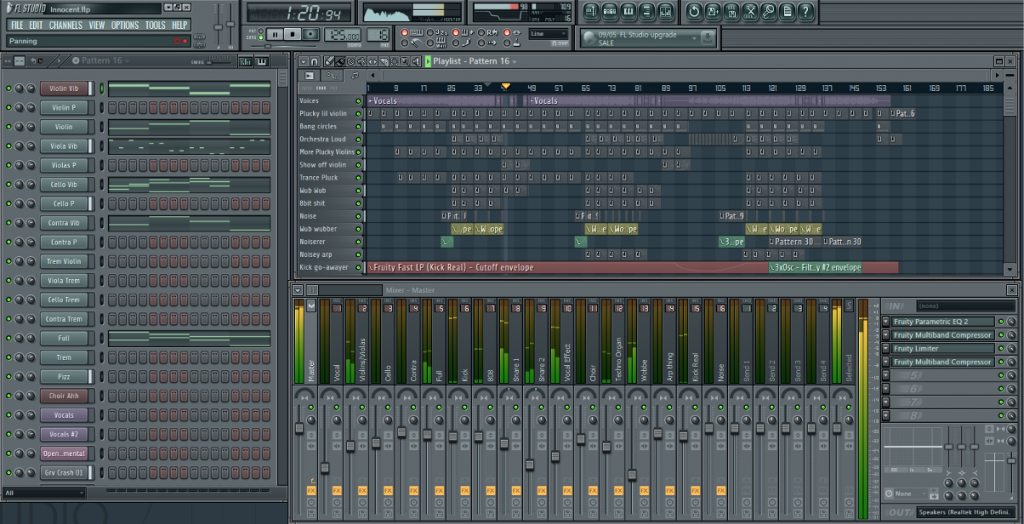The height and width of the screenshot is (524, 1024).
Task: Select the Pizz channel button
Action: coord(63,377)
